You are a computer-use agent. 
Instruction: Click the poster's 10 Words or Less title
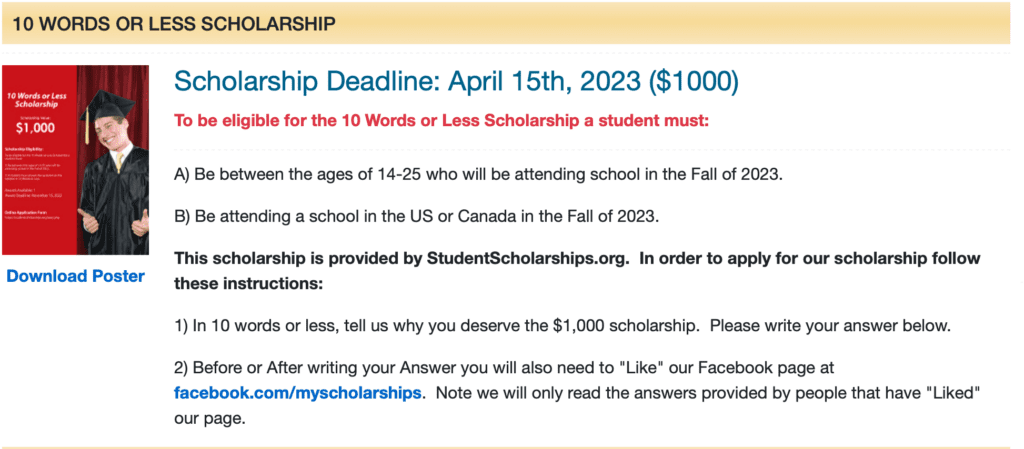click(37, 100)
